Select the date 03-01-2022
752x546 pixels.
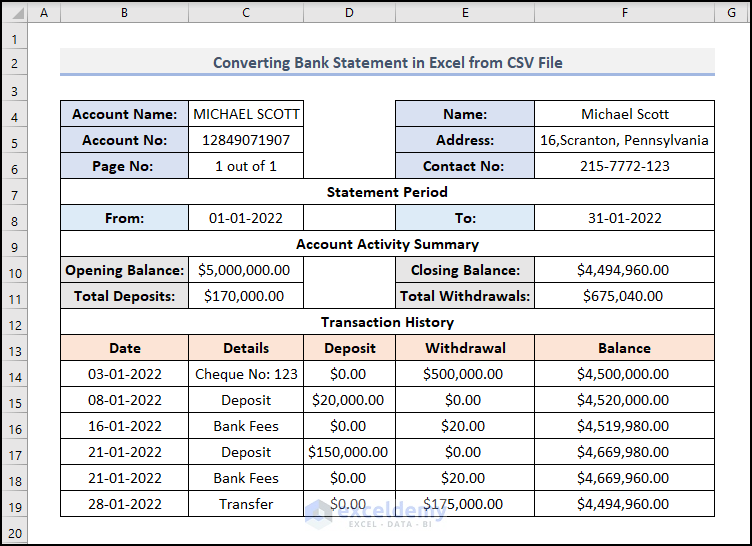click(x=125, y=374)
